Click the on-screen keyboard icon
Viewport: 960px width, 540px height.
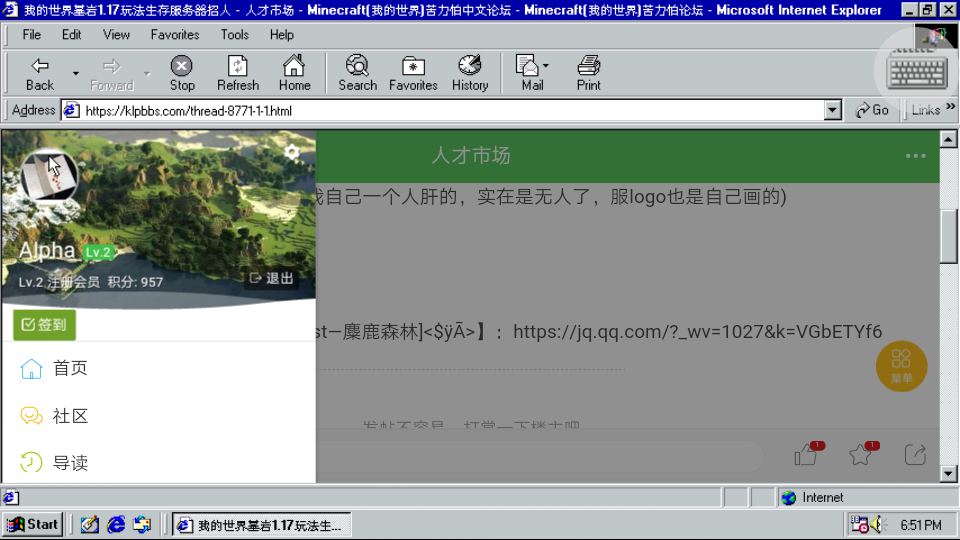tap(918, 72)
